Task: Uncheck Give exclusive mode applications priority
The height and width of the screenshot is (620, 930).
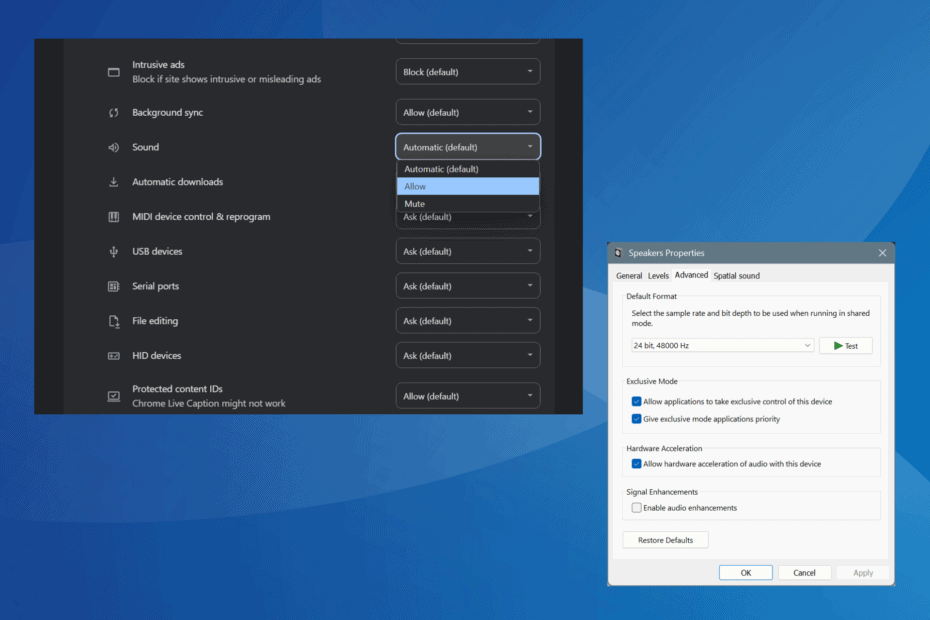Action: [x=637, y=419]
